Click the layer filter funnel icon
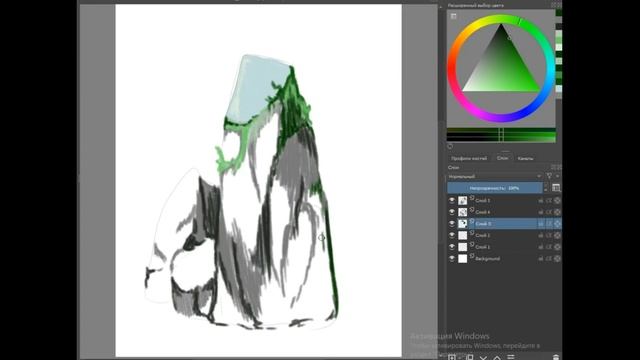This screenshot has height=360, width=640. click(x=549, y=176)
